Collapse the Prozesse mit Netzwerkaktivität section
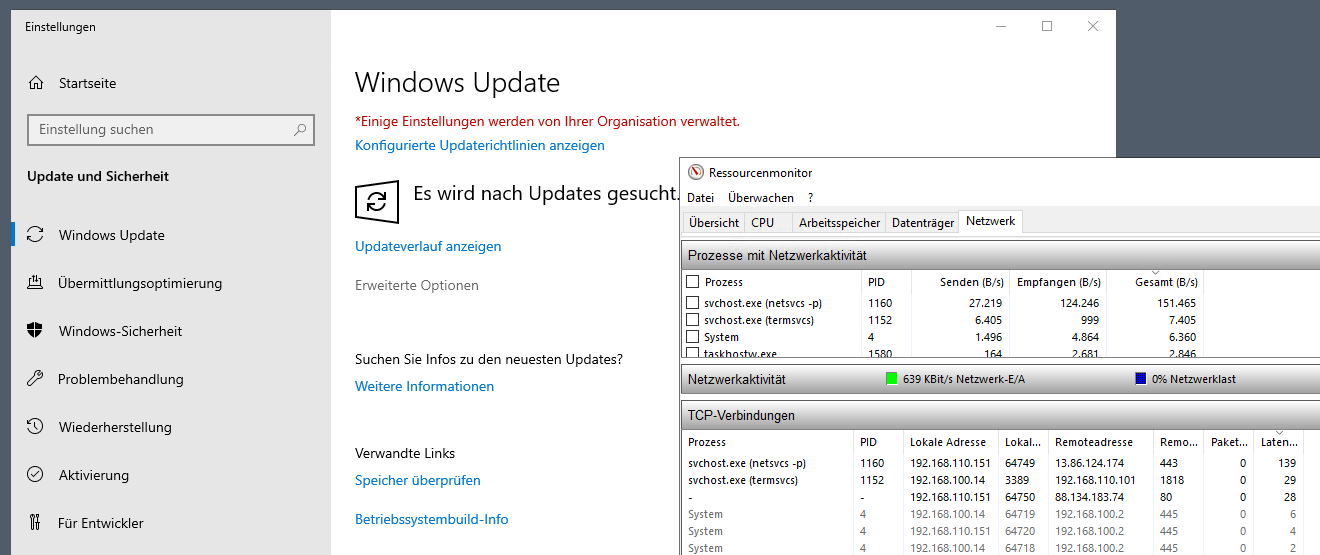Image resolution: width=1320 pixels, height=555 pixels. tap(1000, 256)
